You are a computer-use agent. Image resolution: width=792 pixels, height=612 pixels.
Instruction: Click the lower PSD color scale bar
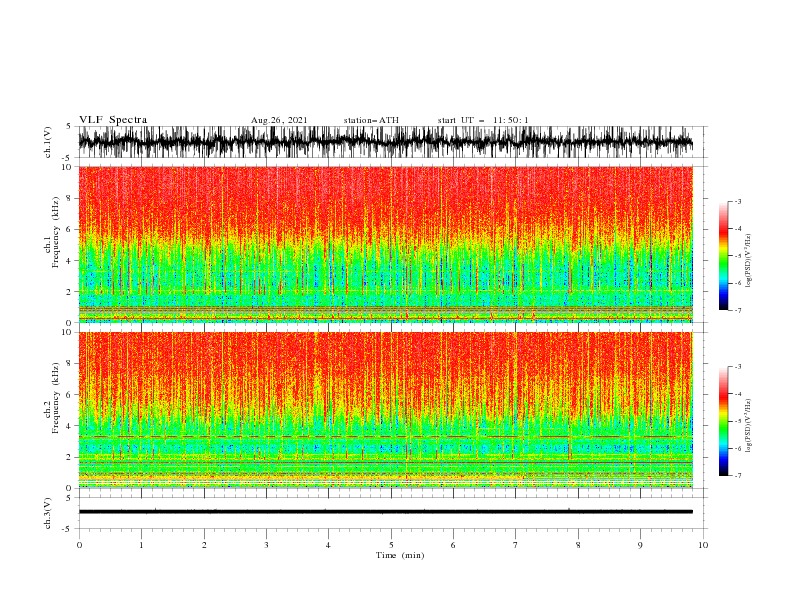(723, 421)
